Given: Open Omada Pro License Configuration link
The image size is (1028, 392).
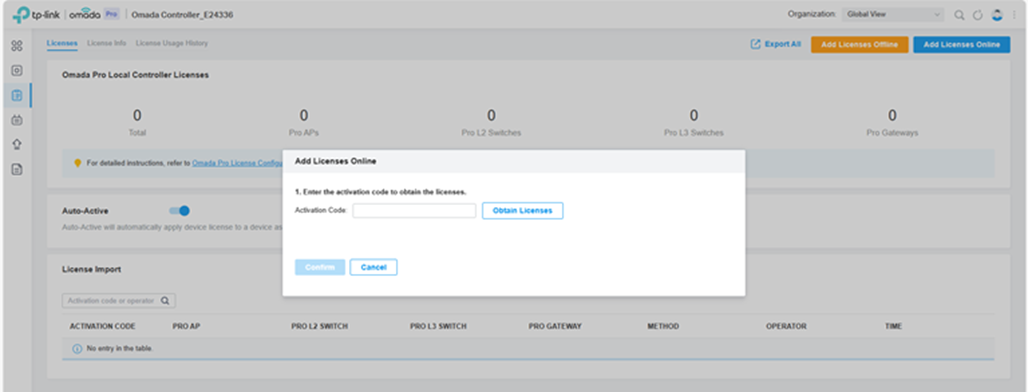Looking at the screenshot, I should (237, 163).
